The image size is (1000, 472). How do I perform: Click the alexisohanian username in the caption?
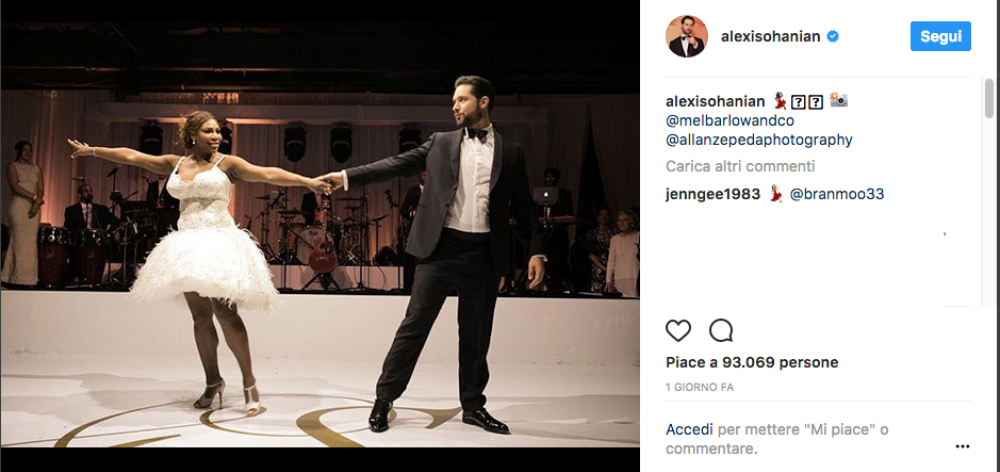tap(714, 102)
